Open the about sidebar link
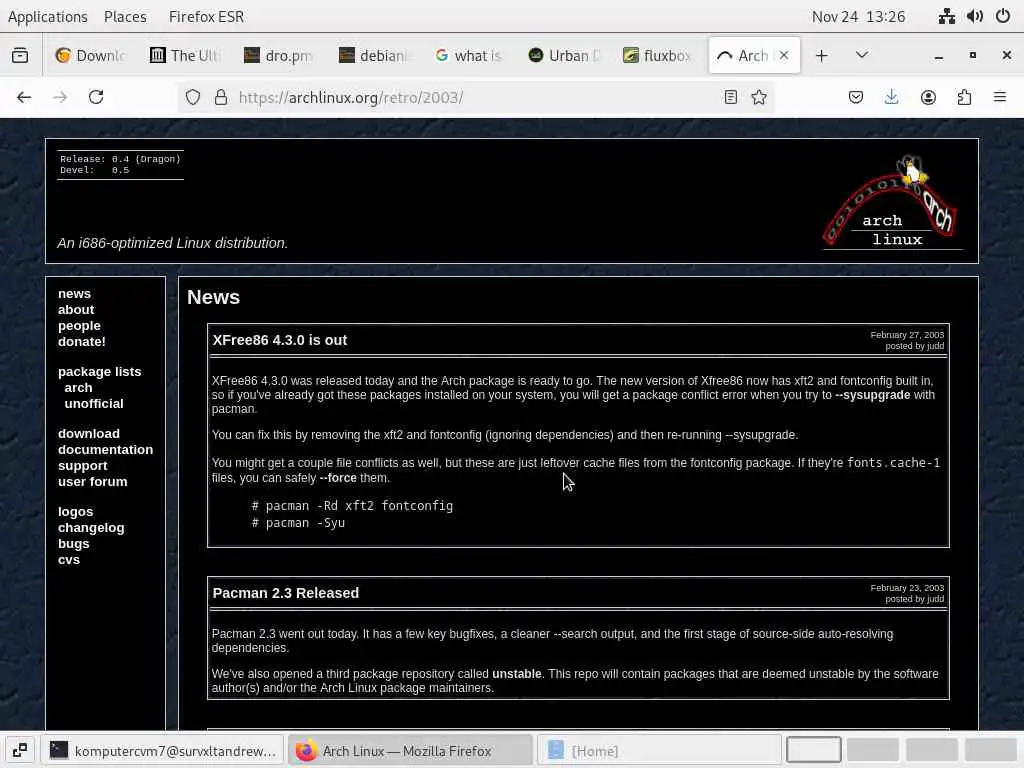The width and height of the screenshot is (1024, 768). point(76,310)
